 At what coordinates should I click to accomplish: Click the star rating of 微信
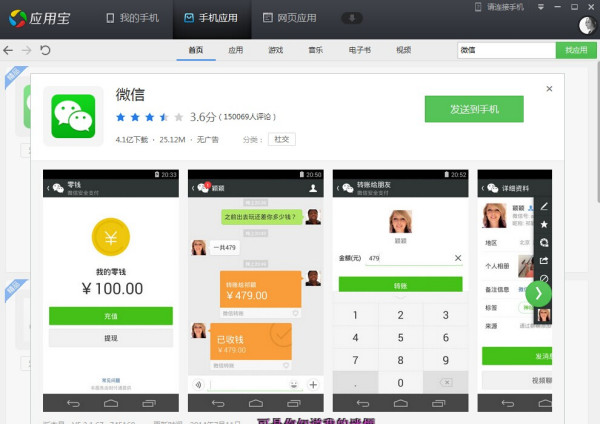coord(149,117)
